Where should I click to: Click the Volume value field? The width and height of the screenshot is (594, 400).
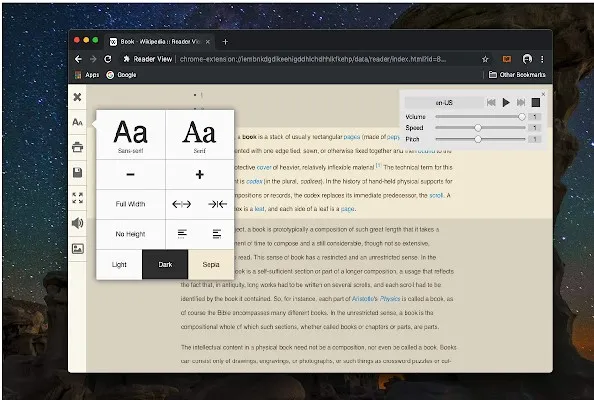click(535, 117)
